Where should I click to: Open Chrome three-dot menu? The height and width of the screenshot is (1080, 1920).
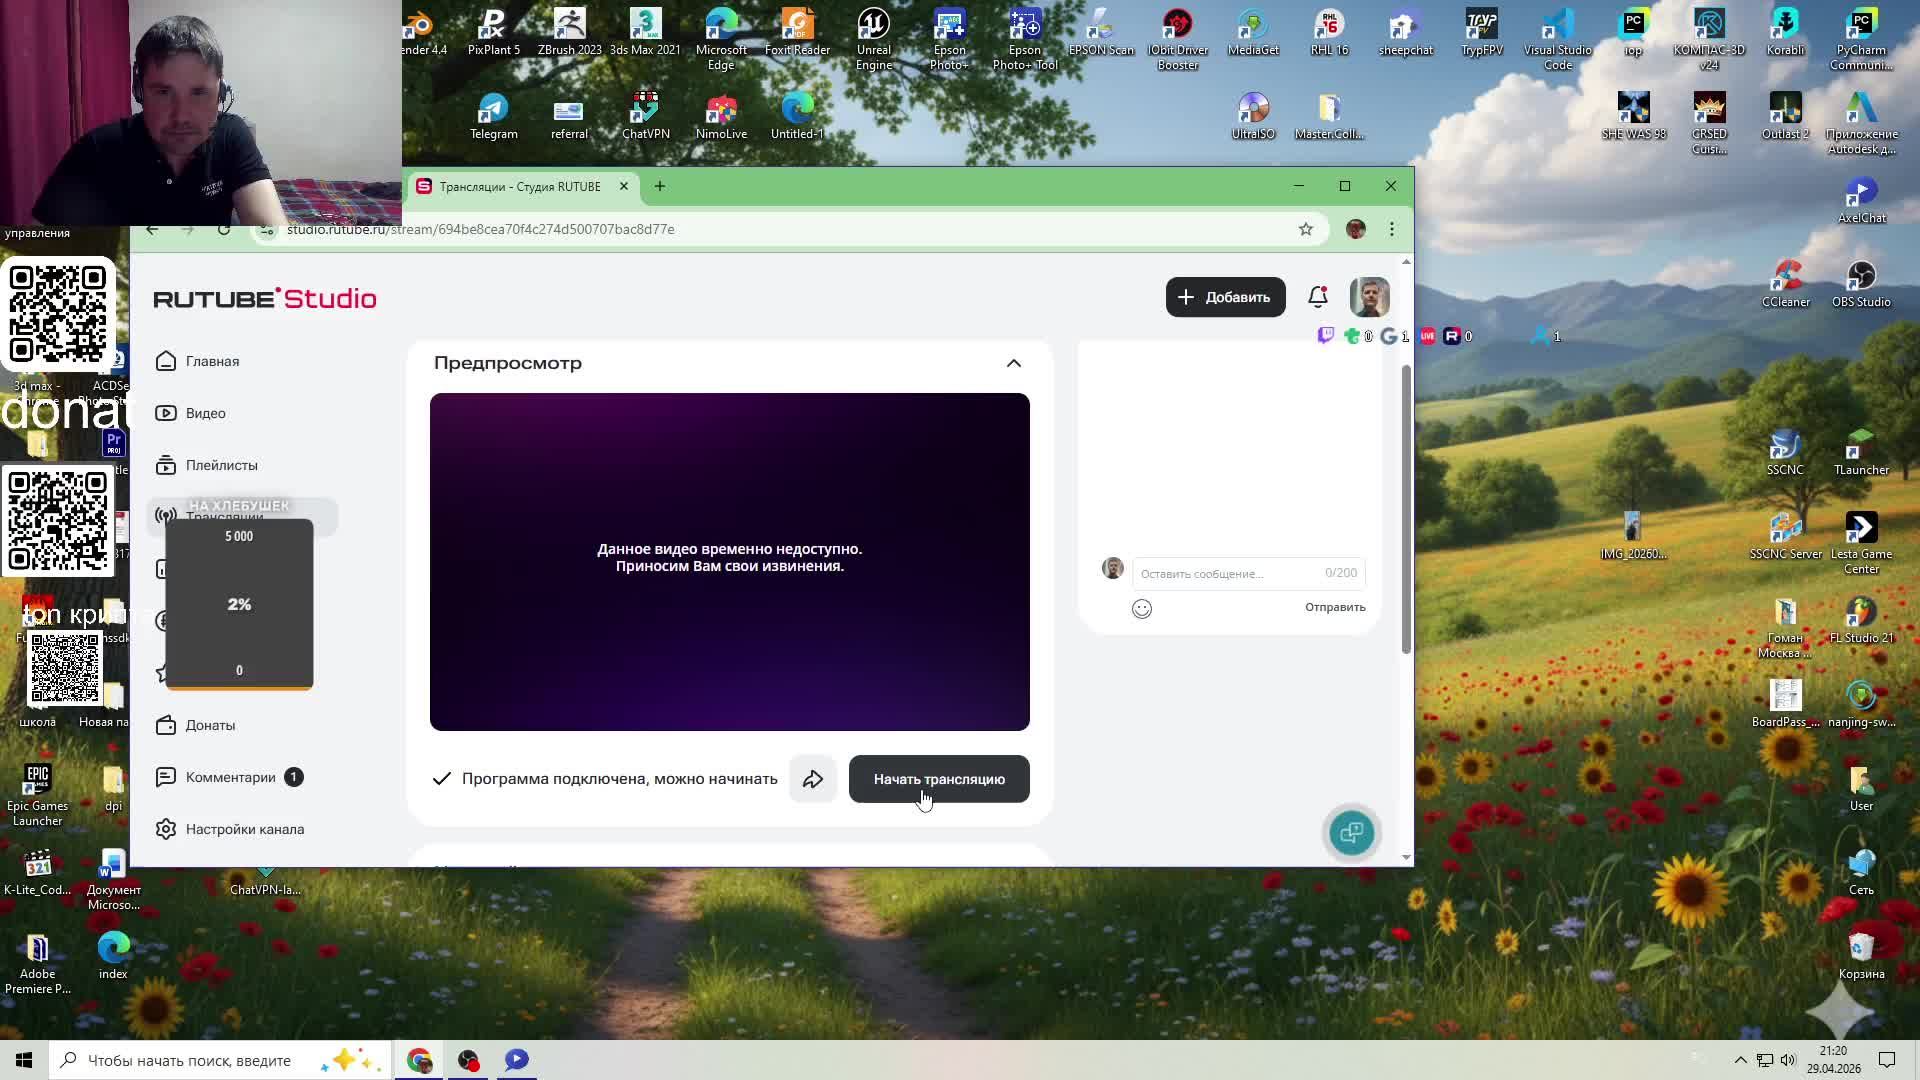click(1392, 229)
